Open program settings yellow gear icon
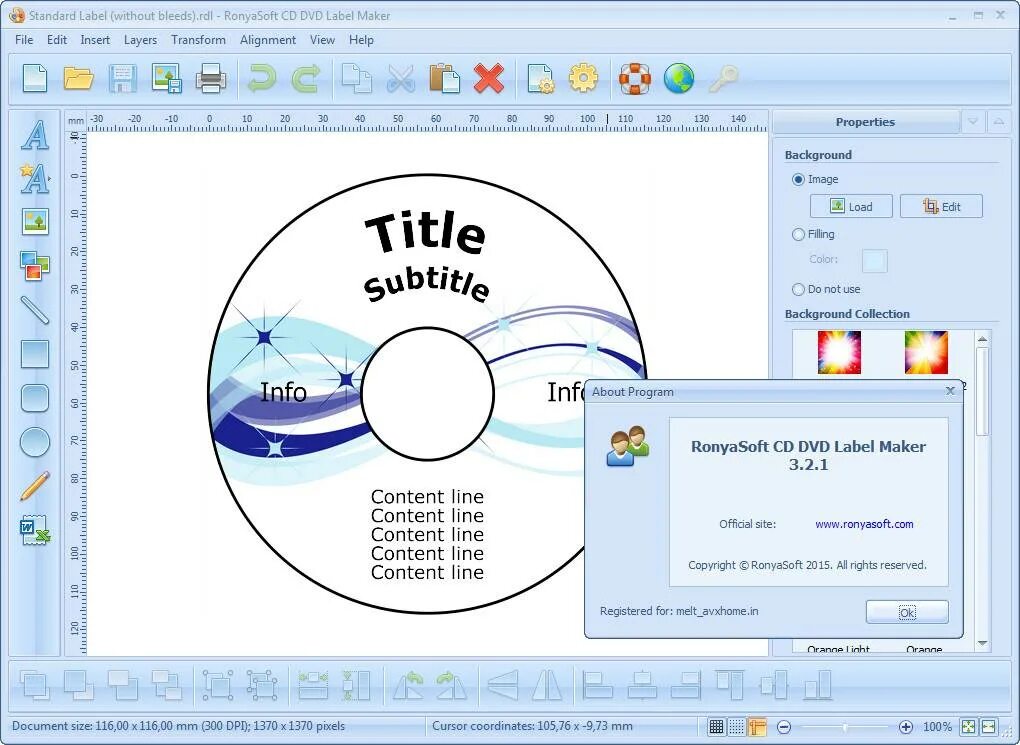The height and width of the screenshot is (745, 1020). coord(584,79)
